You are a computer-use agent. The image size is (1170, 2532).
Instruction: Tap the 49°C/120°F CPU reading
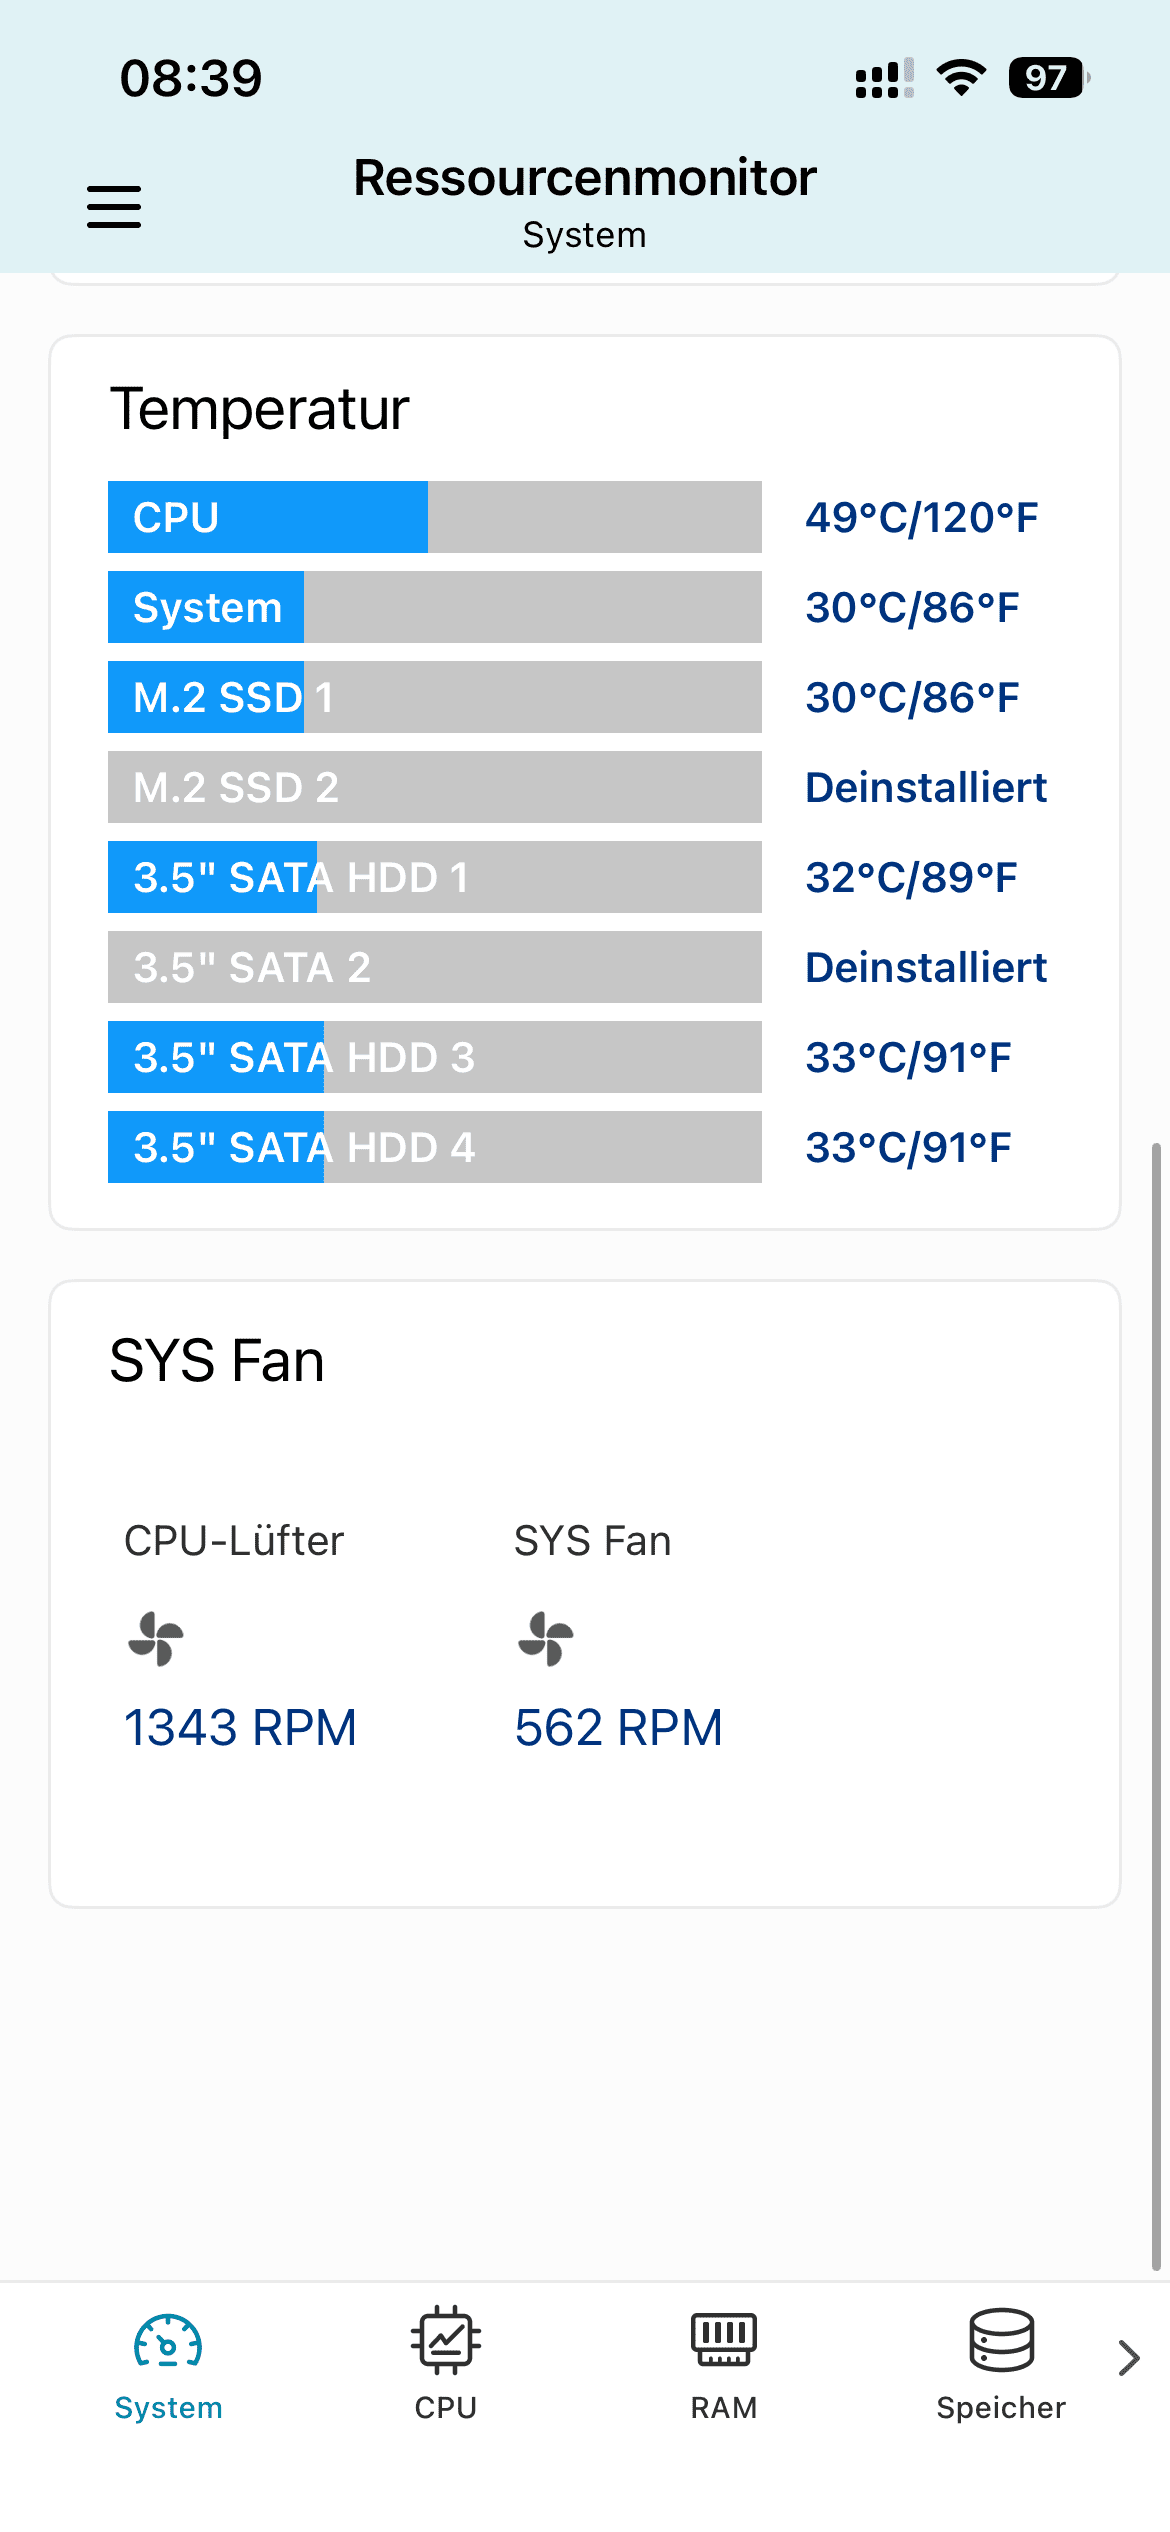921,518
